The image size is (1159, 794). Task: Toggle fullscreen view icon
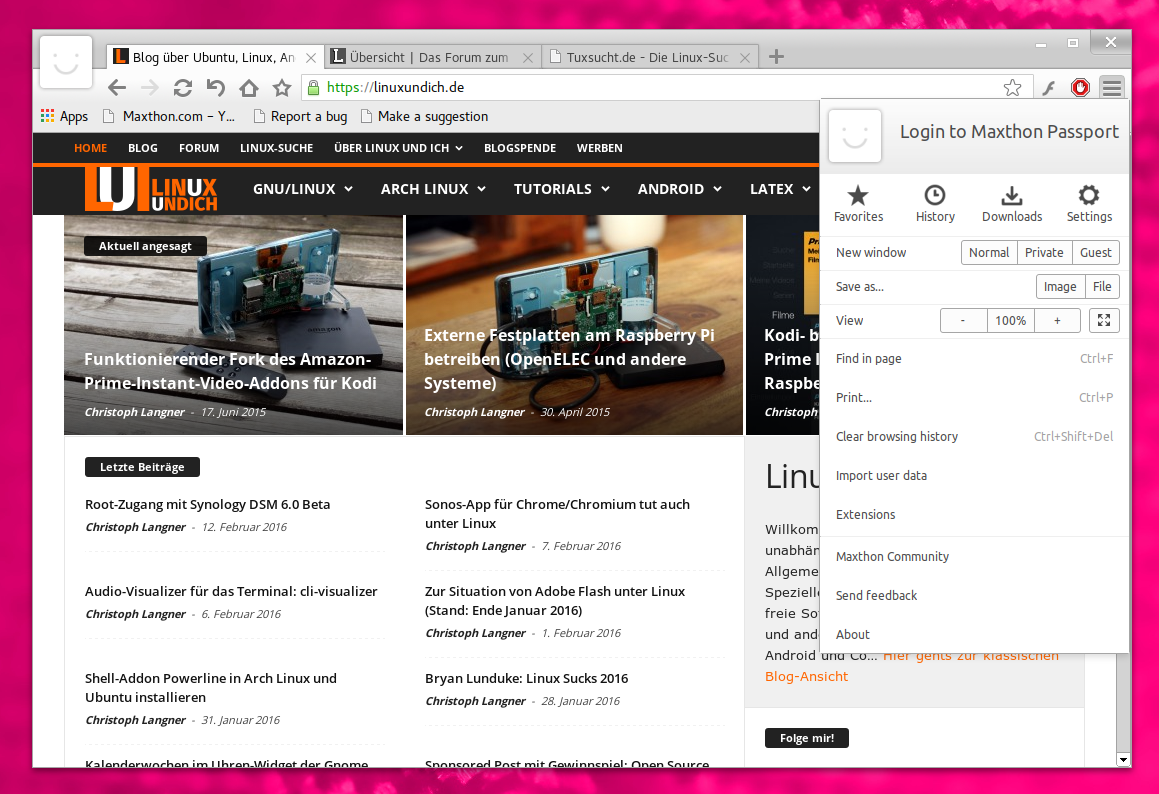point(1104,320)
